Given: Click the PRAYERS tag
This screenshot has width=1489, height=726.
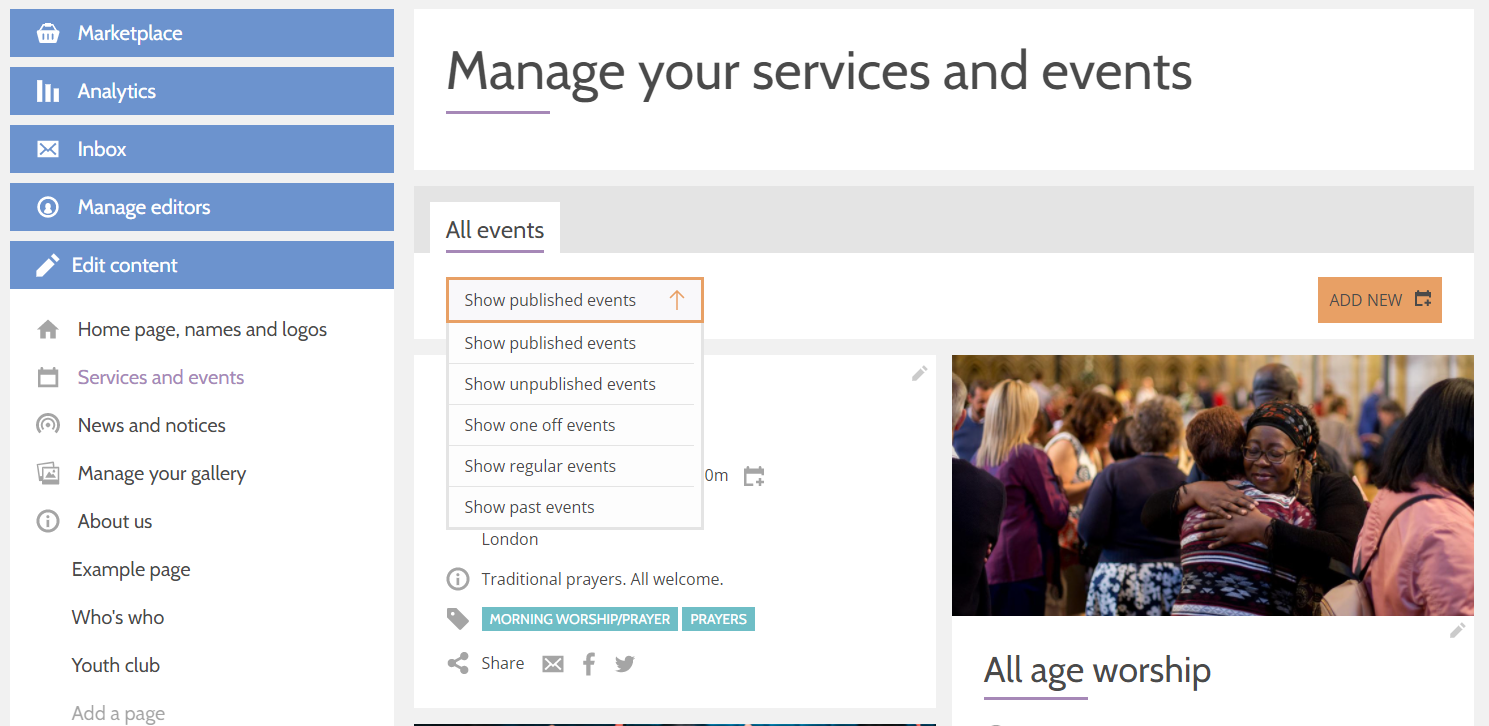Looking at the screenshot, I should point(718,619).
